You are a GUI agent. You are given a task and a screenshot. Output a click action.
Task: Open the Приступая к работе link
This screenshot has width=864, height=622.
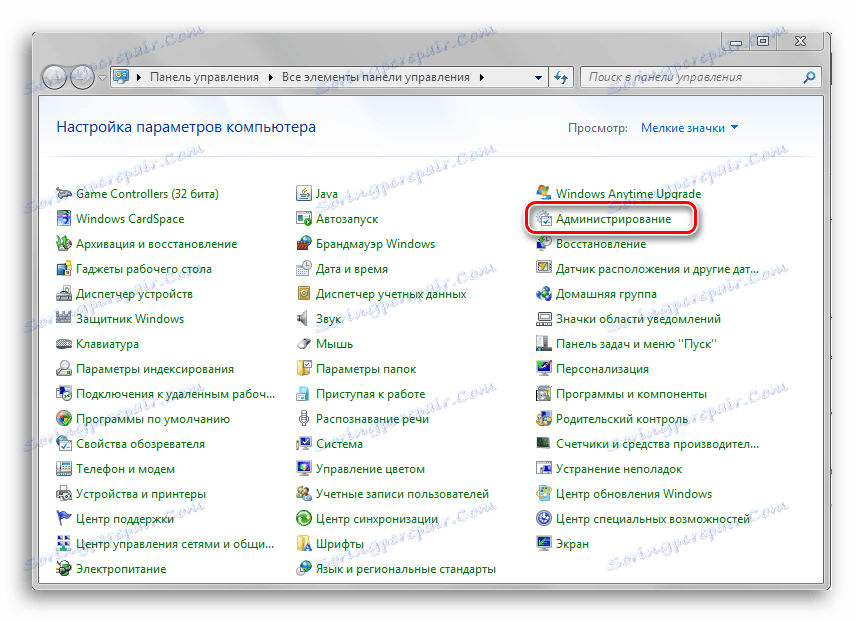click(x=370, y=394)
